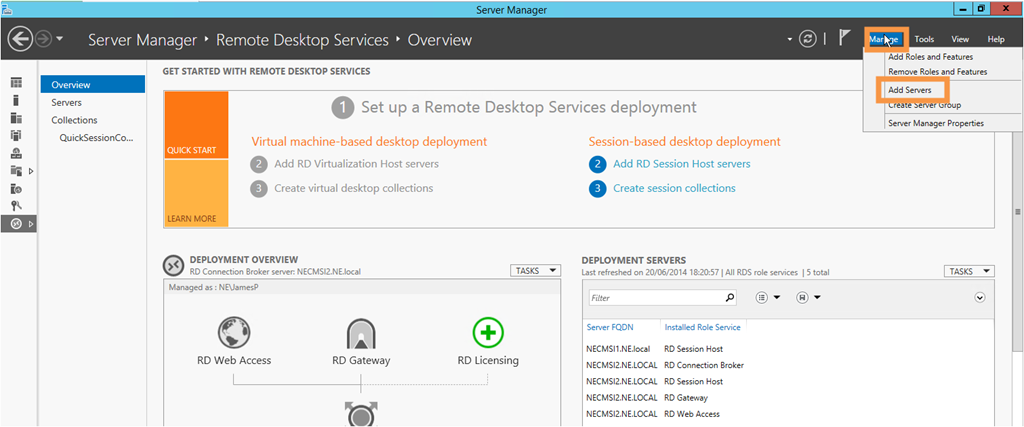The image size is (1024, 427).
Task: Select Add Servers from Manage menu
Action: [910, 90]
